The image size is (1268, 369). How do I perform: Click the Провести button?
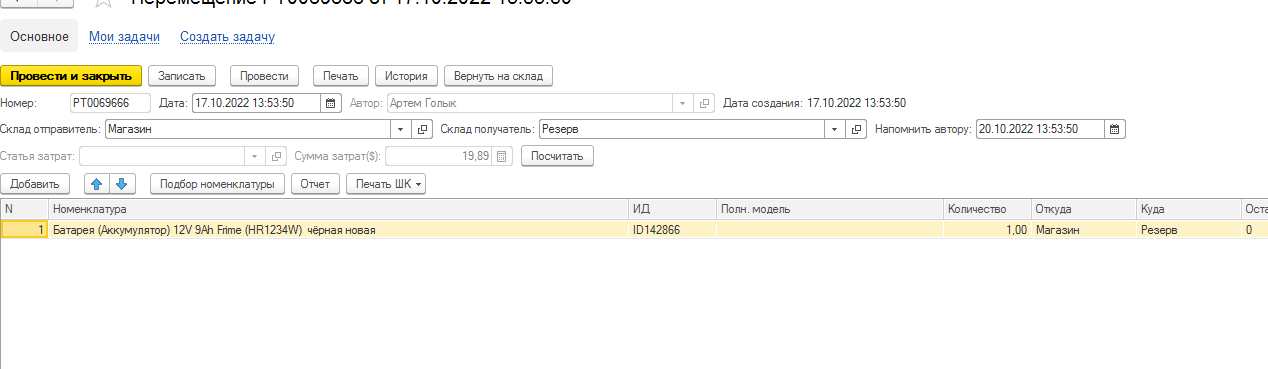265,76
